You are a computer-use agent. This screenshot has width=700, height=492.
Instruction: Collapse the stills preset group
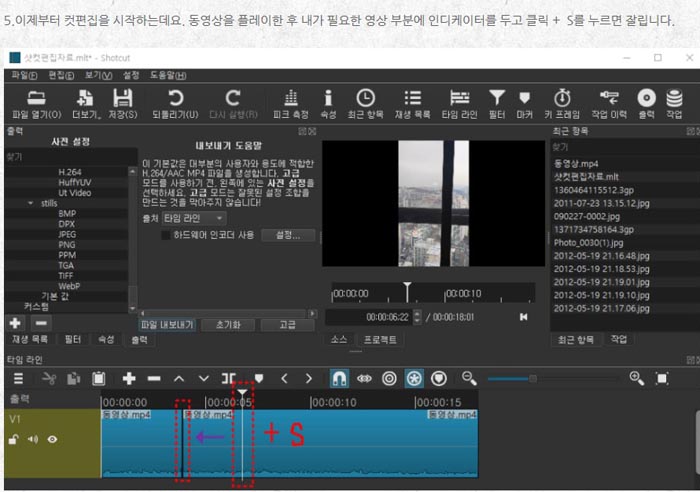point(30,203)
